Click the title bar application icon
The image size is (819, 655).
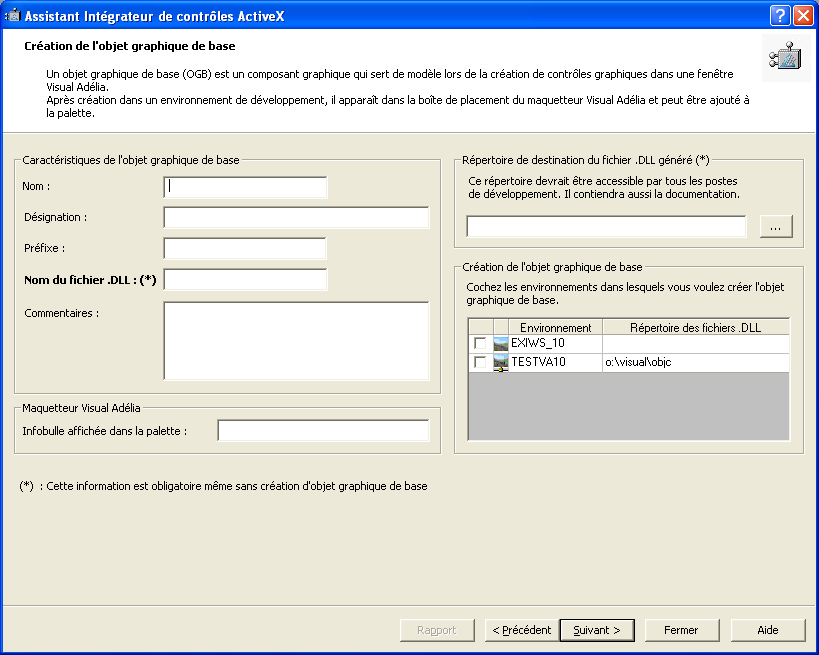tap(13, 15)
